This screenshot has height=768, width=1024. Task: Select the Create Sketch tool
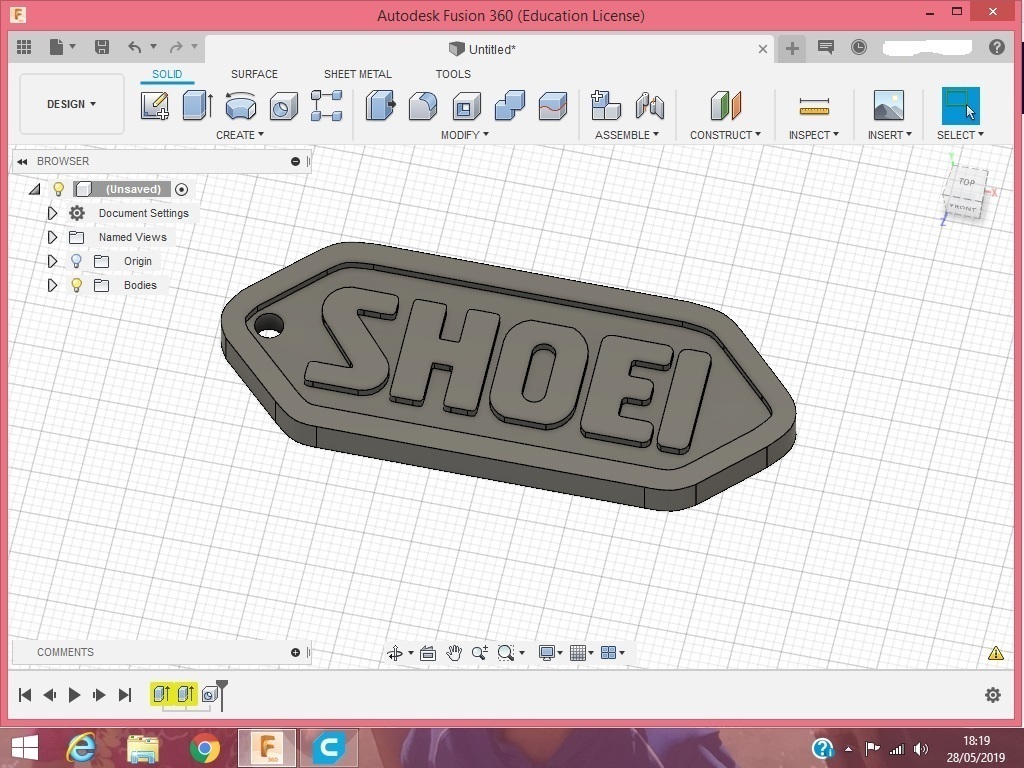tap(154, 106)
